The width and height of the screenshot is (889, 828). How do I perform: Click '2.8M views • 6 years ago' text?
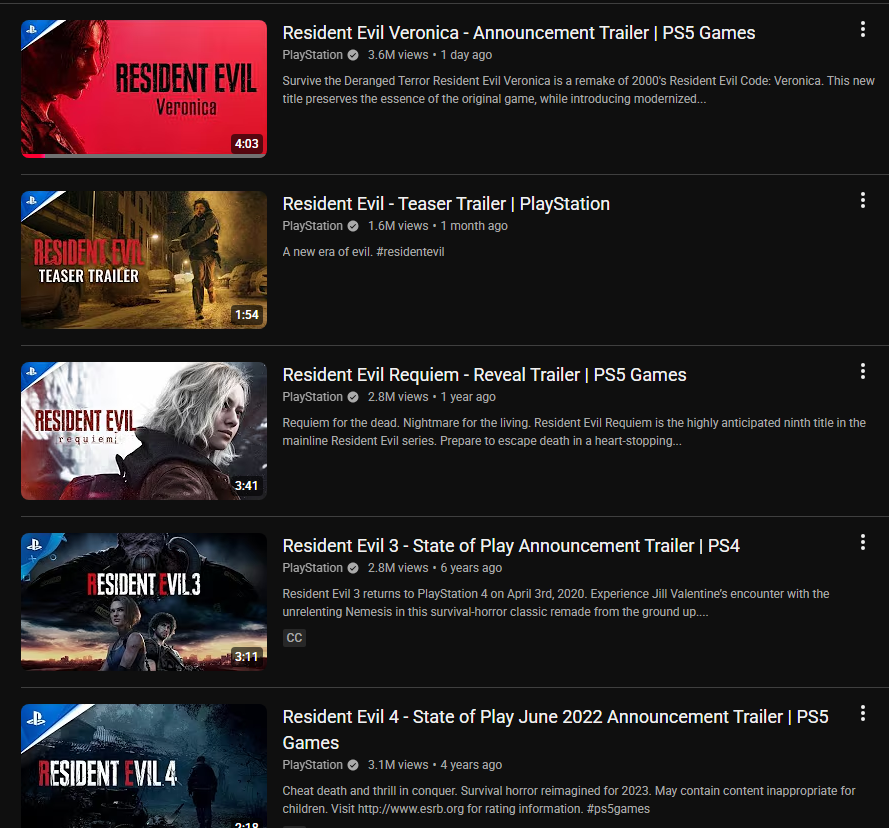(x=435, y=568)
